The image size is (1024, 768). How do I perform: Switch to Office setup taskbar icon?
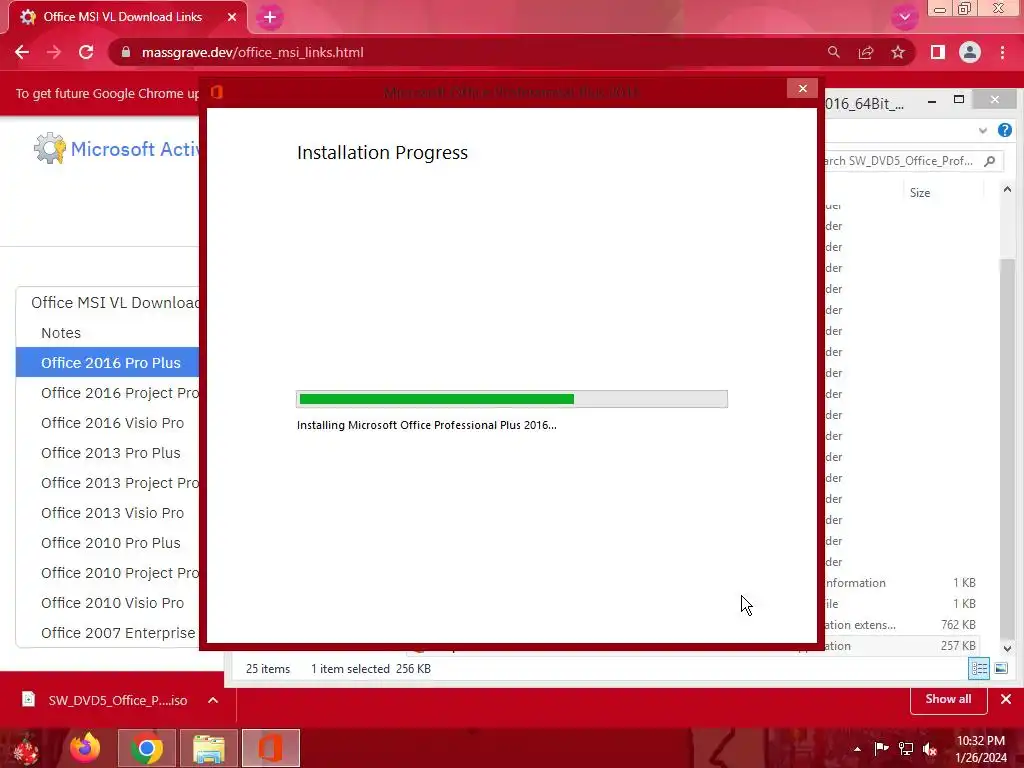(270, 748)
